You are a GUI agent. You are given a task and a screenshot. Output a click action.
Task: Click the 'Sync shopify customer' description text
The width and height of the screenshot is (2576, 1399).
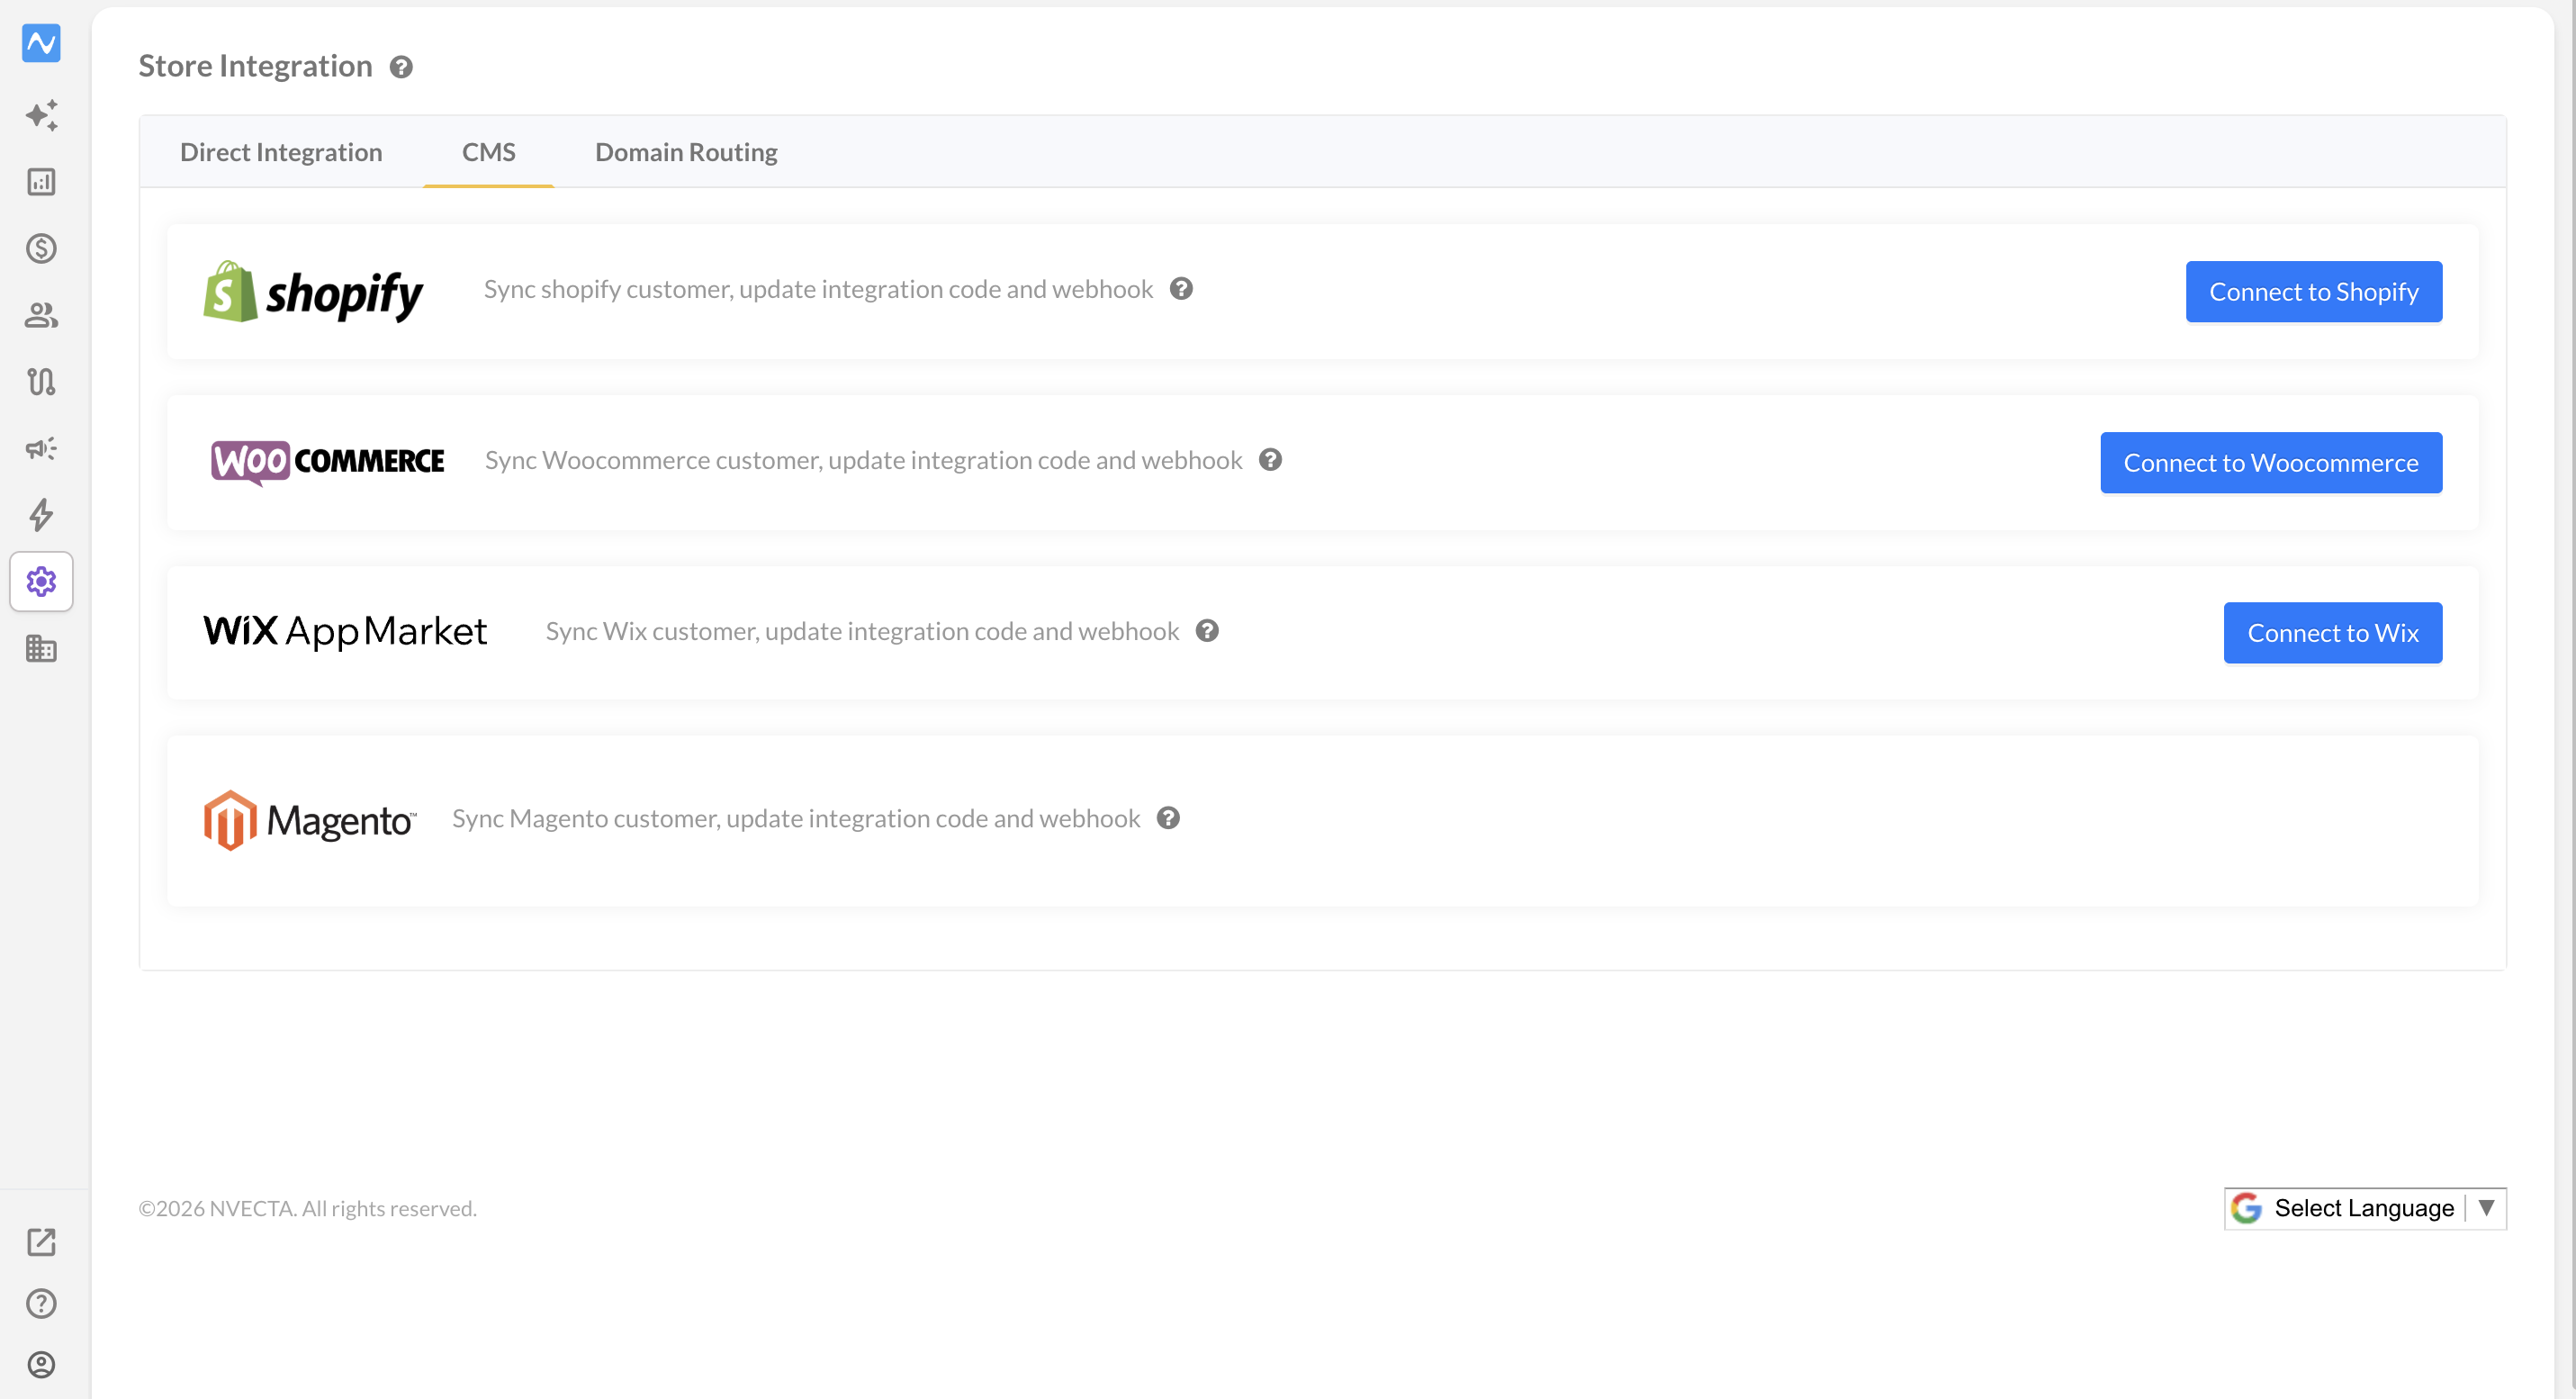coord(818,289)
